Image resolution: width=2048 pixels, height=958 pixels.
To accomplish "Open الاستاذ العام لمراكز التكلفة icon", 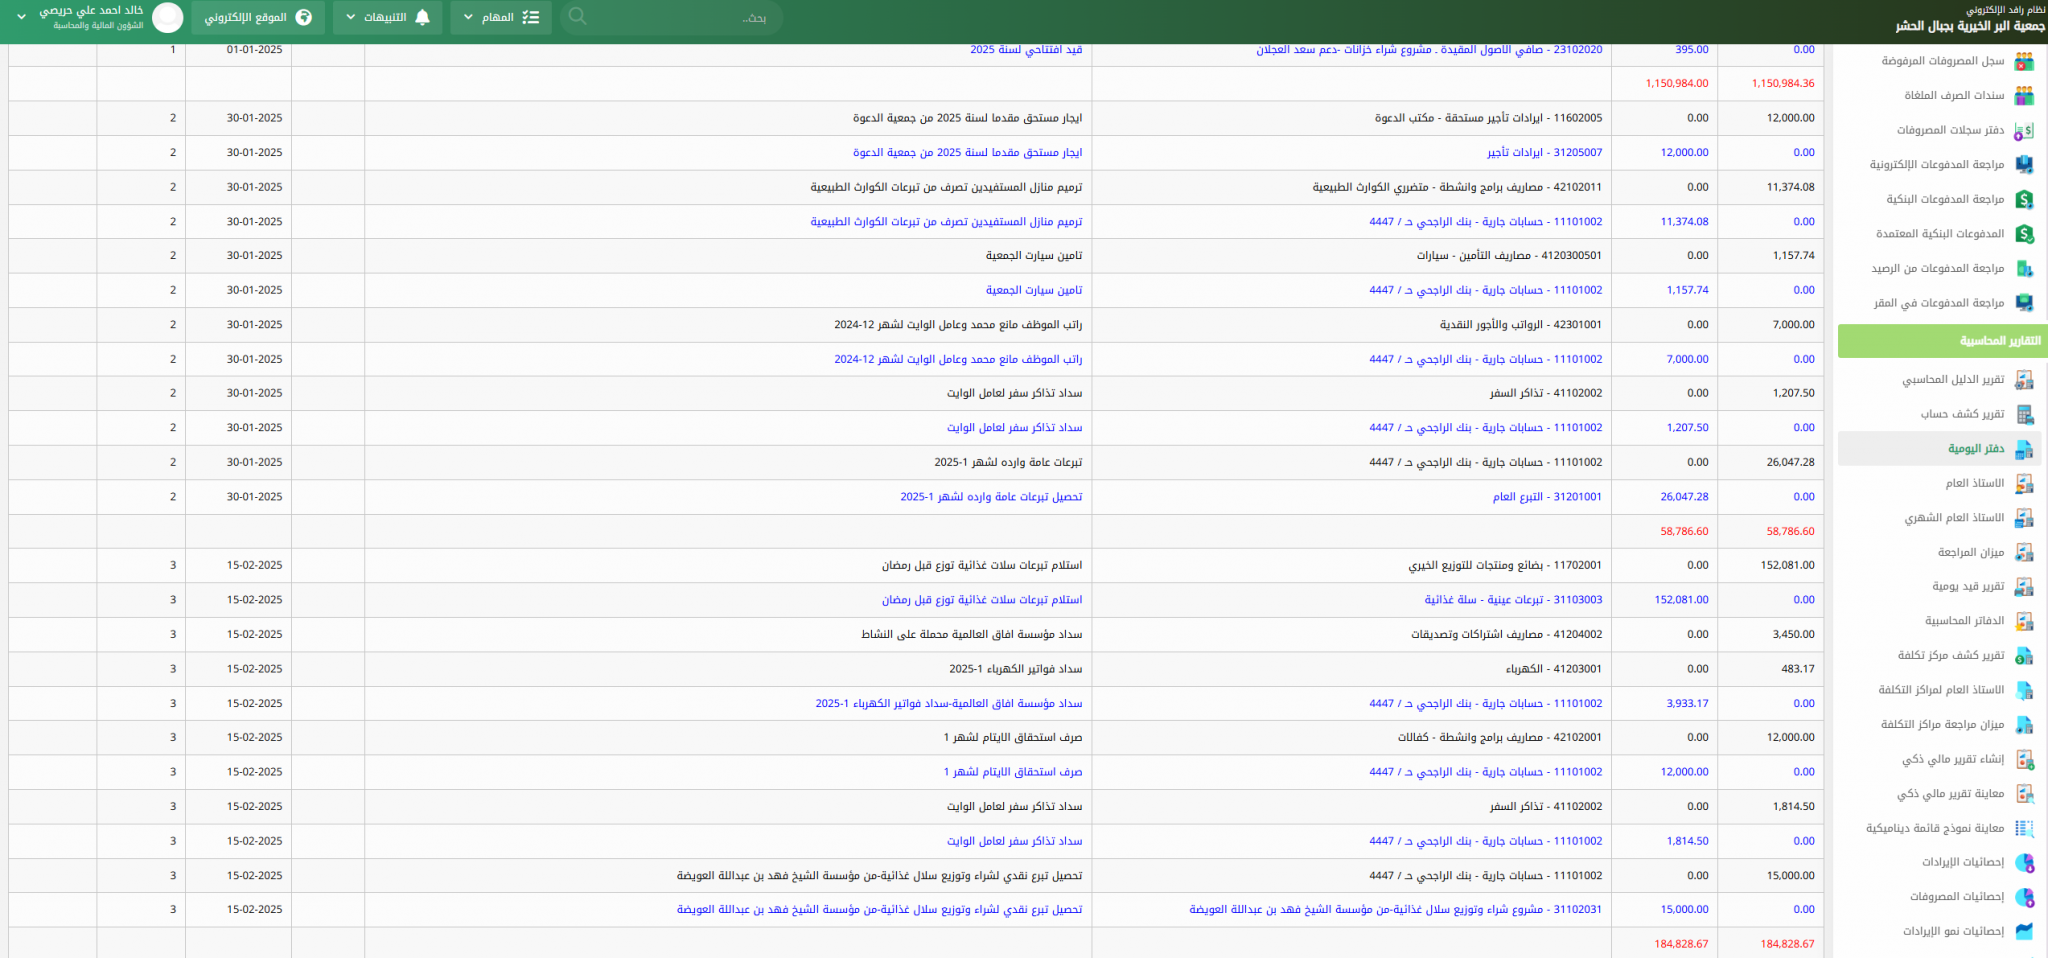I will click(x=2024, y=691).
